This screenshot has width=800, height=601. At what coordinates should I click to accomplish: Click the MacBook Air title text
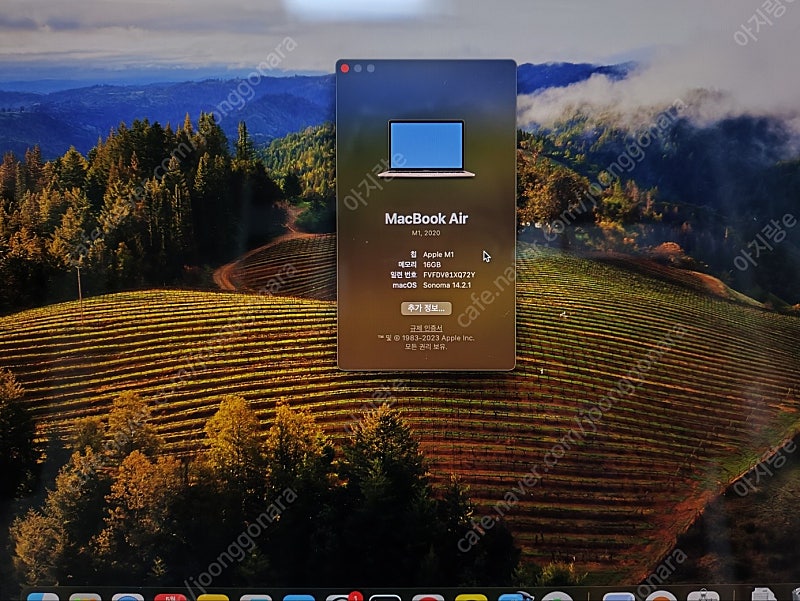pos(426,219)
